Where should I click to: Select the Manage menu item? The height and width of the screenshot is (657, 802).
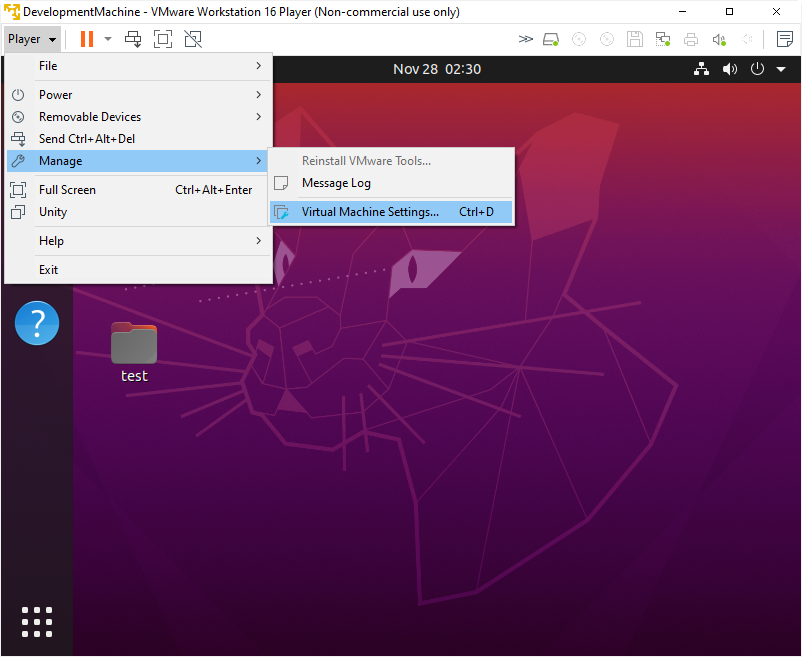[x=138, y=161]
